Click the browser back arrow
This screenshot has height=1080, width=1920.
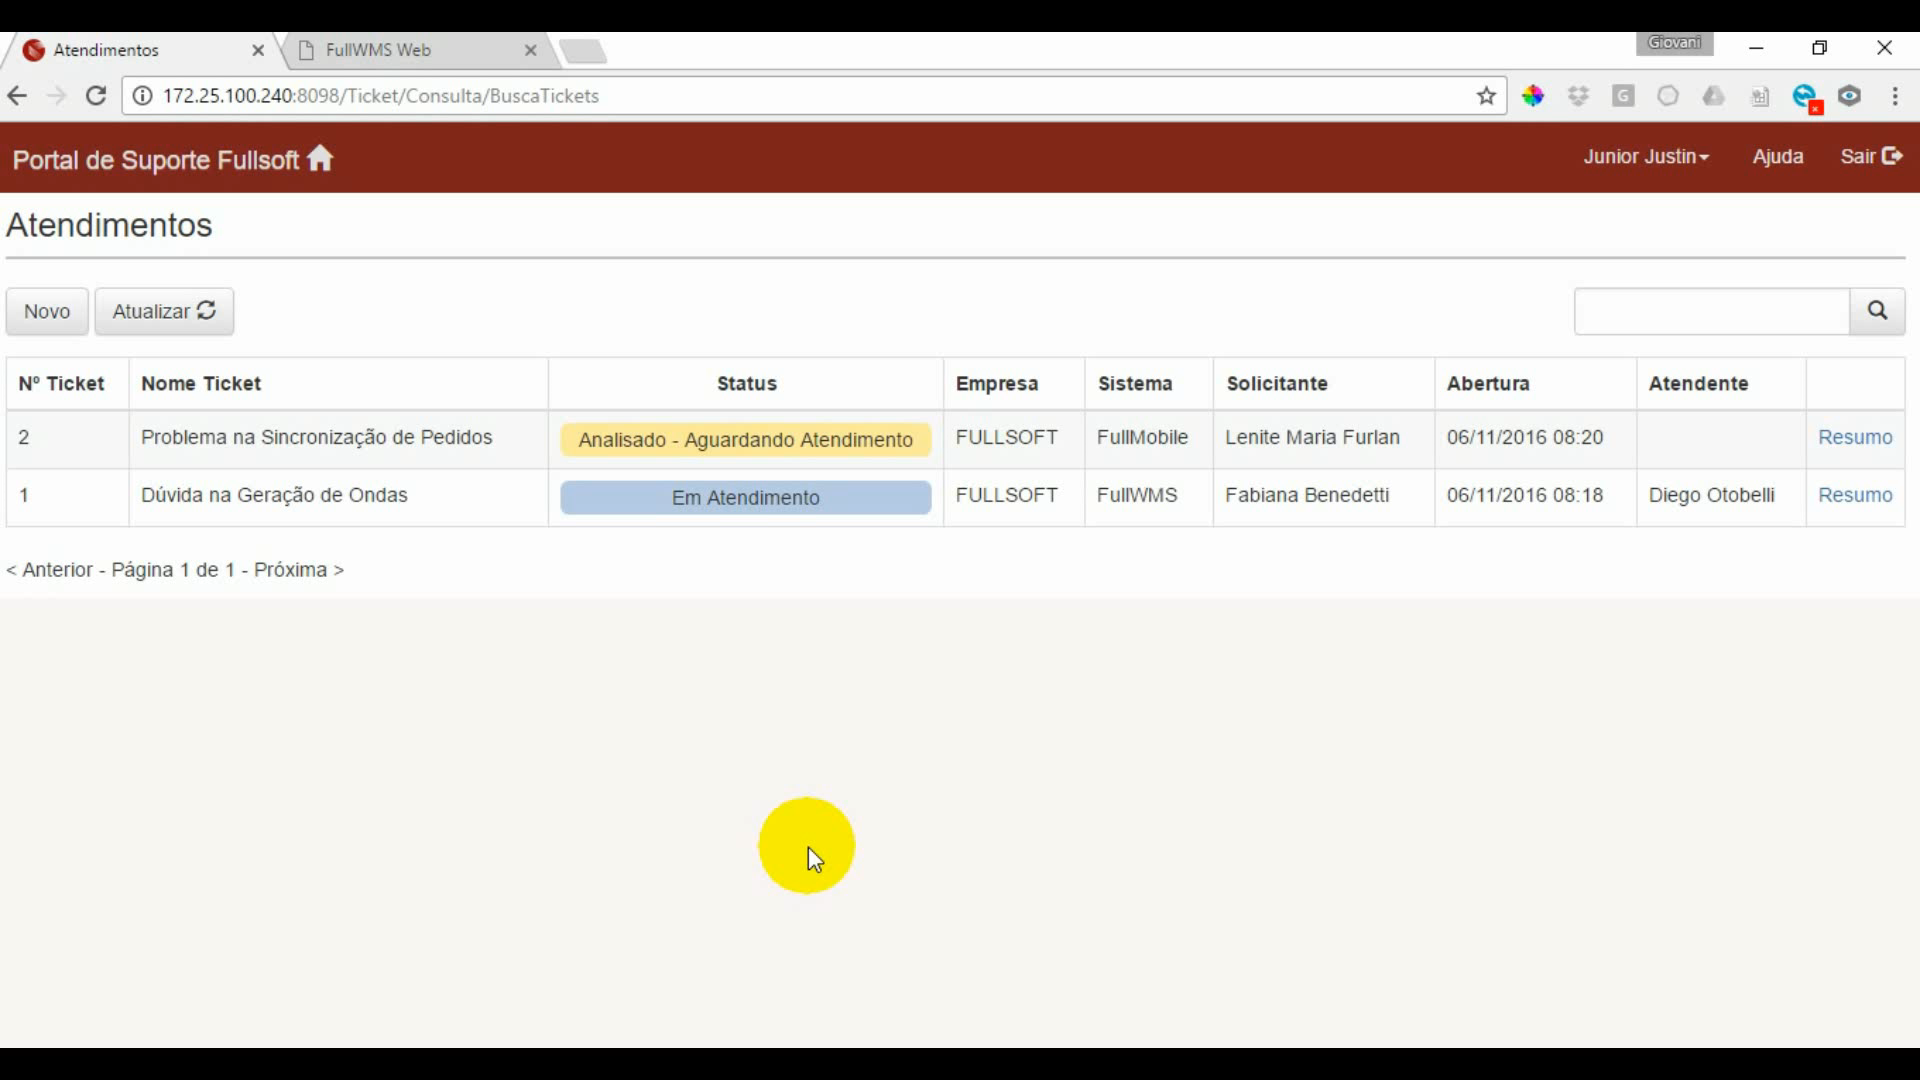click(17, 96)
